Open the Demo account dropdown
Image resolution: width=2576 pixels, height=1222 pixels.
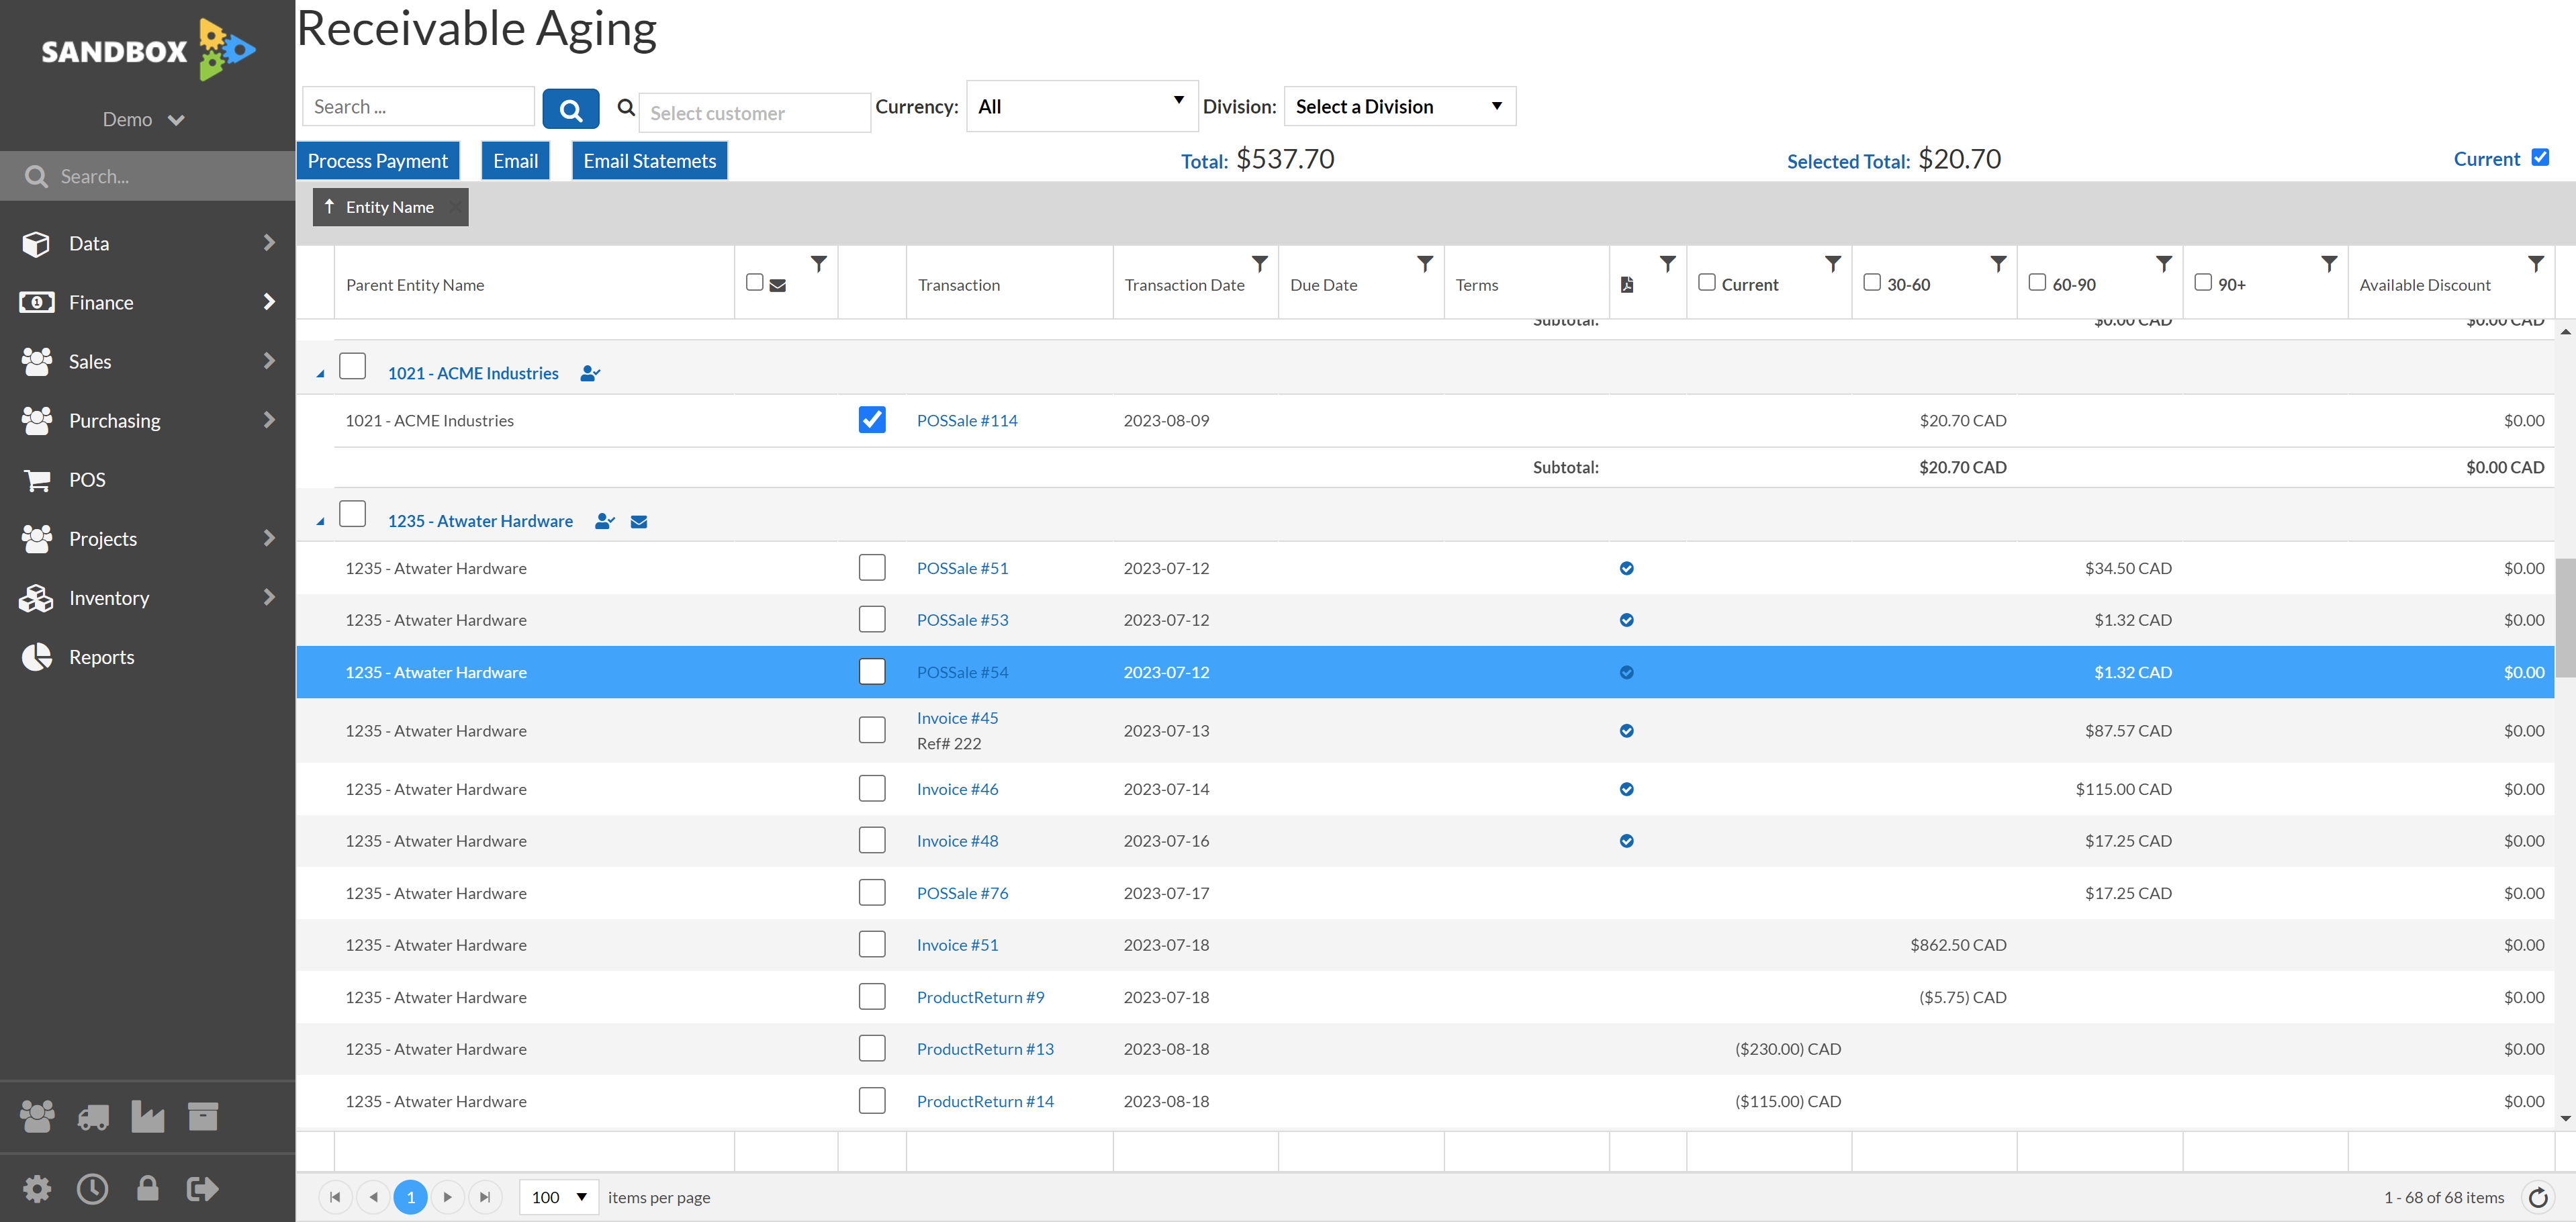point(144,120)
